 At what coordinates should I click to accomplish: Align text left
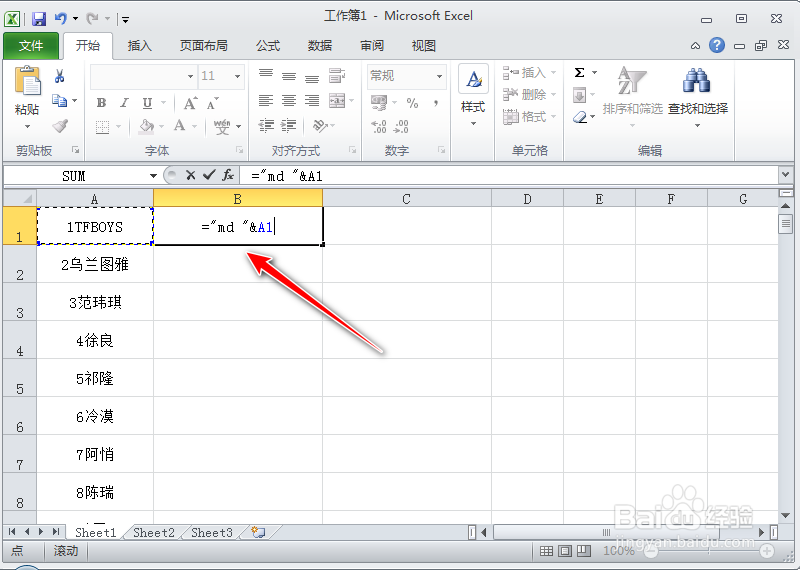(x=266, y=100)
